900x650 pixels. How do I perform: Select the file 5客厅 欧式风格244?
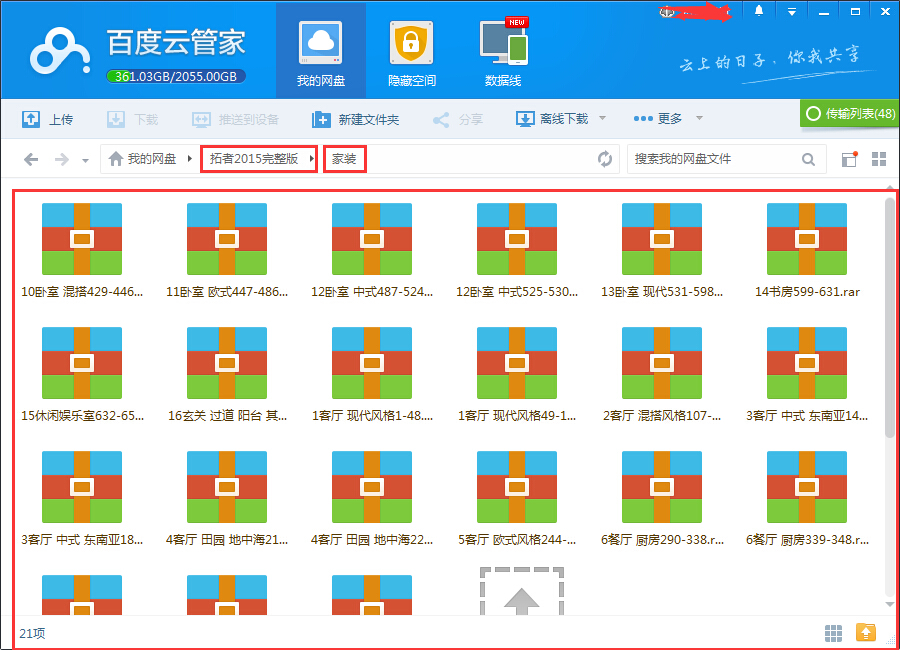[517, 498]
